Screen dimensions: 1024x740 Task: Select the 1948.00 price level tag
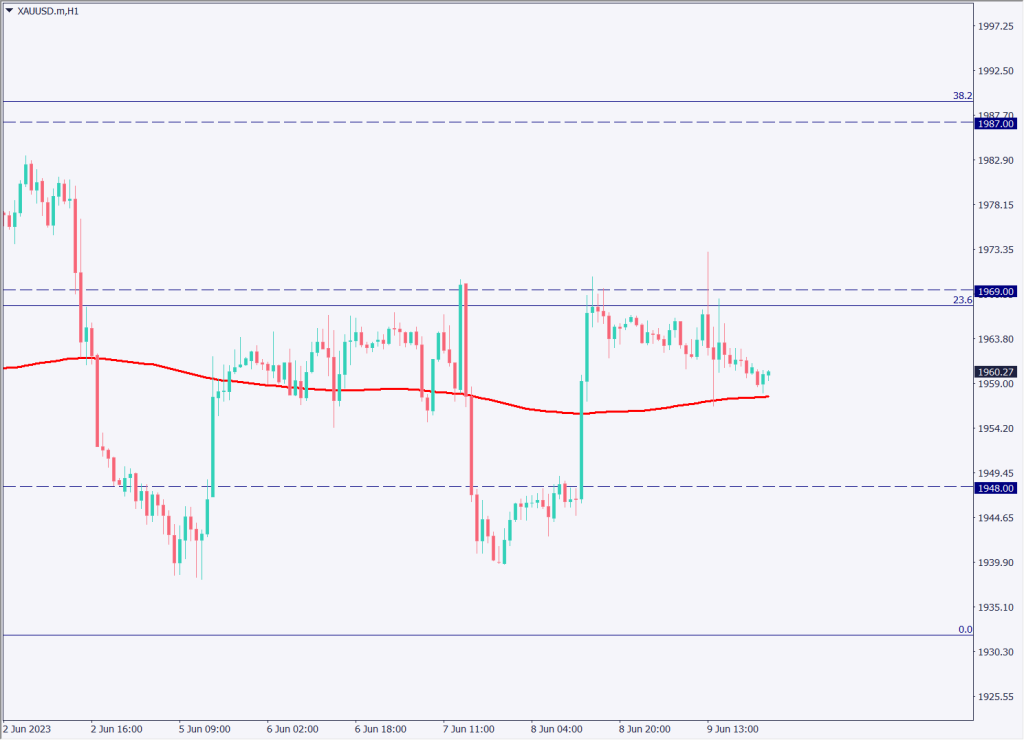point(997,488)
